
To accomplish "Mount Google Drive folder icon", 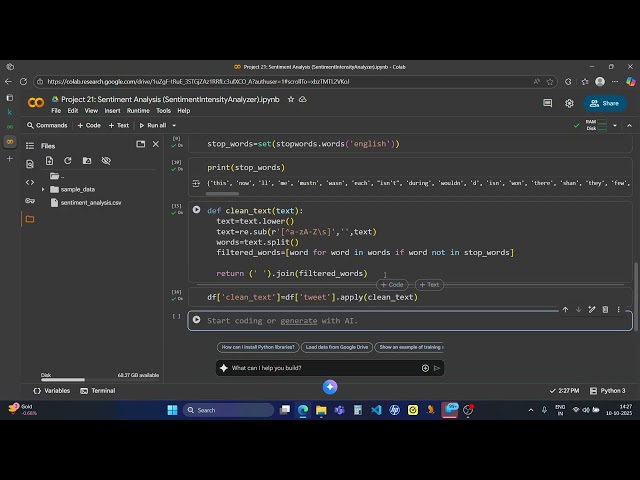I will tap(87, 161).
